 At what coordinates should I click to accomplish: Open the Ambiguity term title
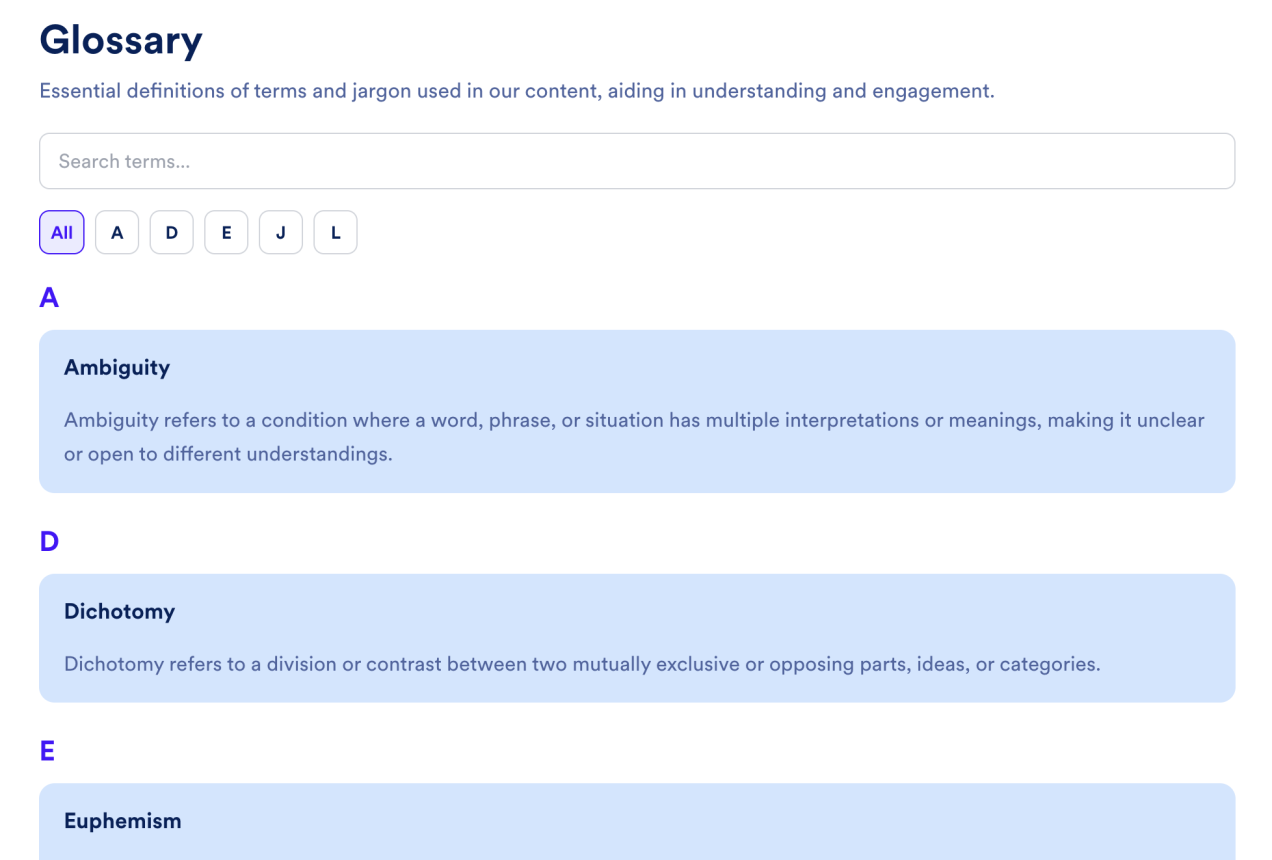(117, 368)
